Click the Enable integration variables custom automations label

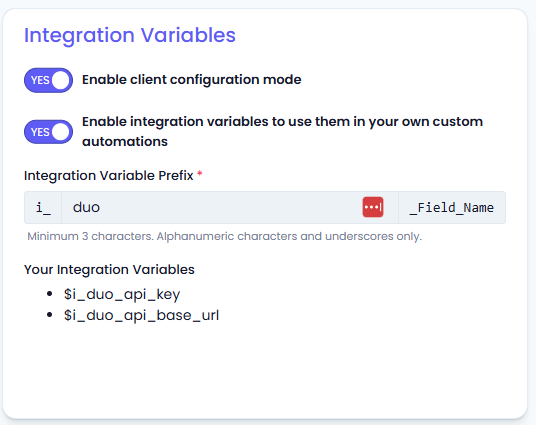coord(282,132)
